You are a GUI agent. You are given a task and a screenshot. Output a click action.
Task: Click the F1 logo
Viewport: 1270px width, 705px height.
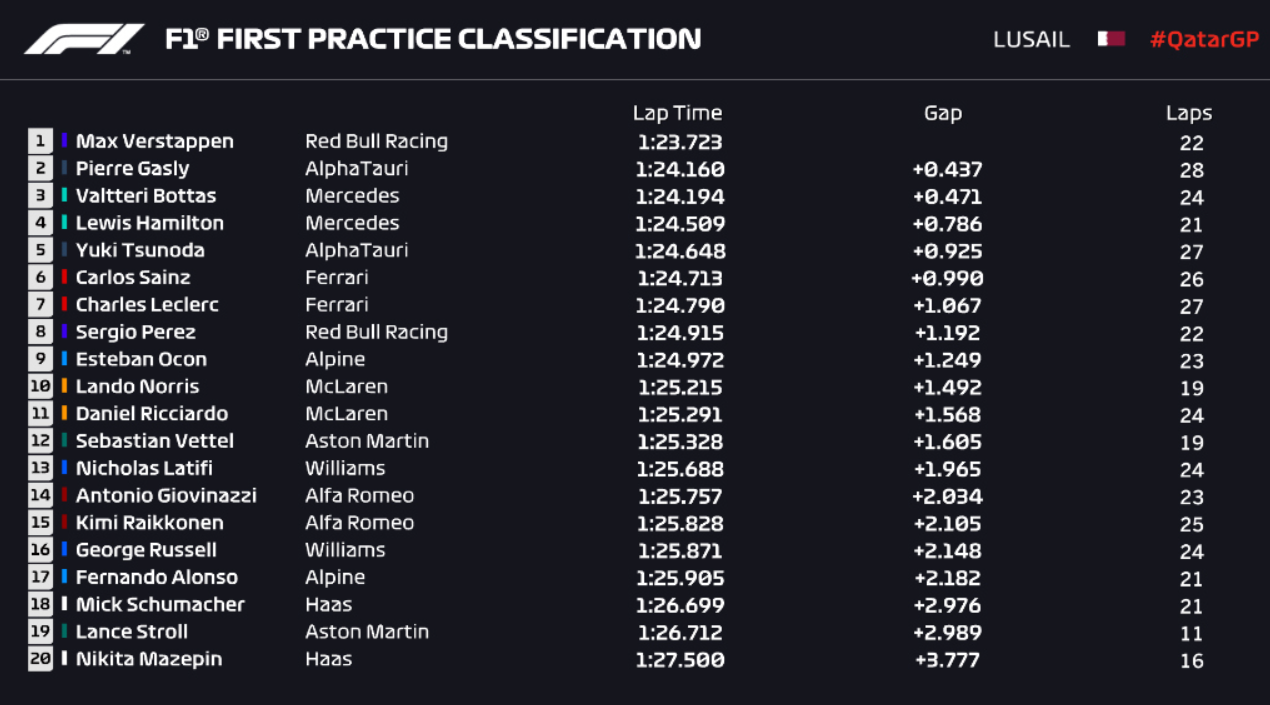(x=84, y=40)
